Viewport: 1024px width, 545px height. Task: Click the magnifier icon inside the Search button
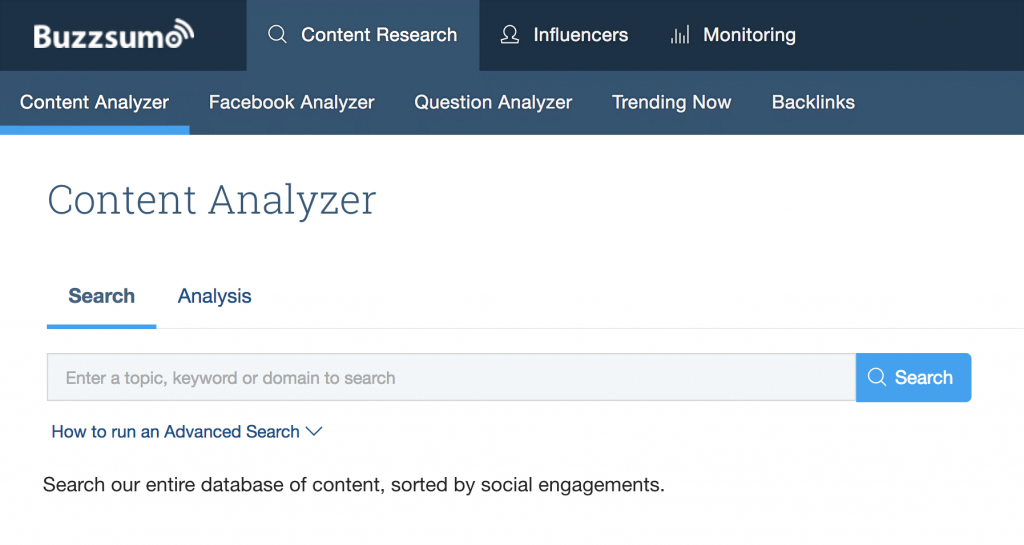pos(877,378)
